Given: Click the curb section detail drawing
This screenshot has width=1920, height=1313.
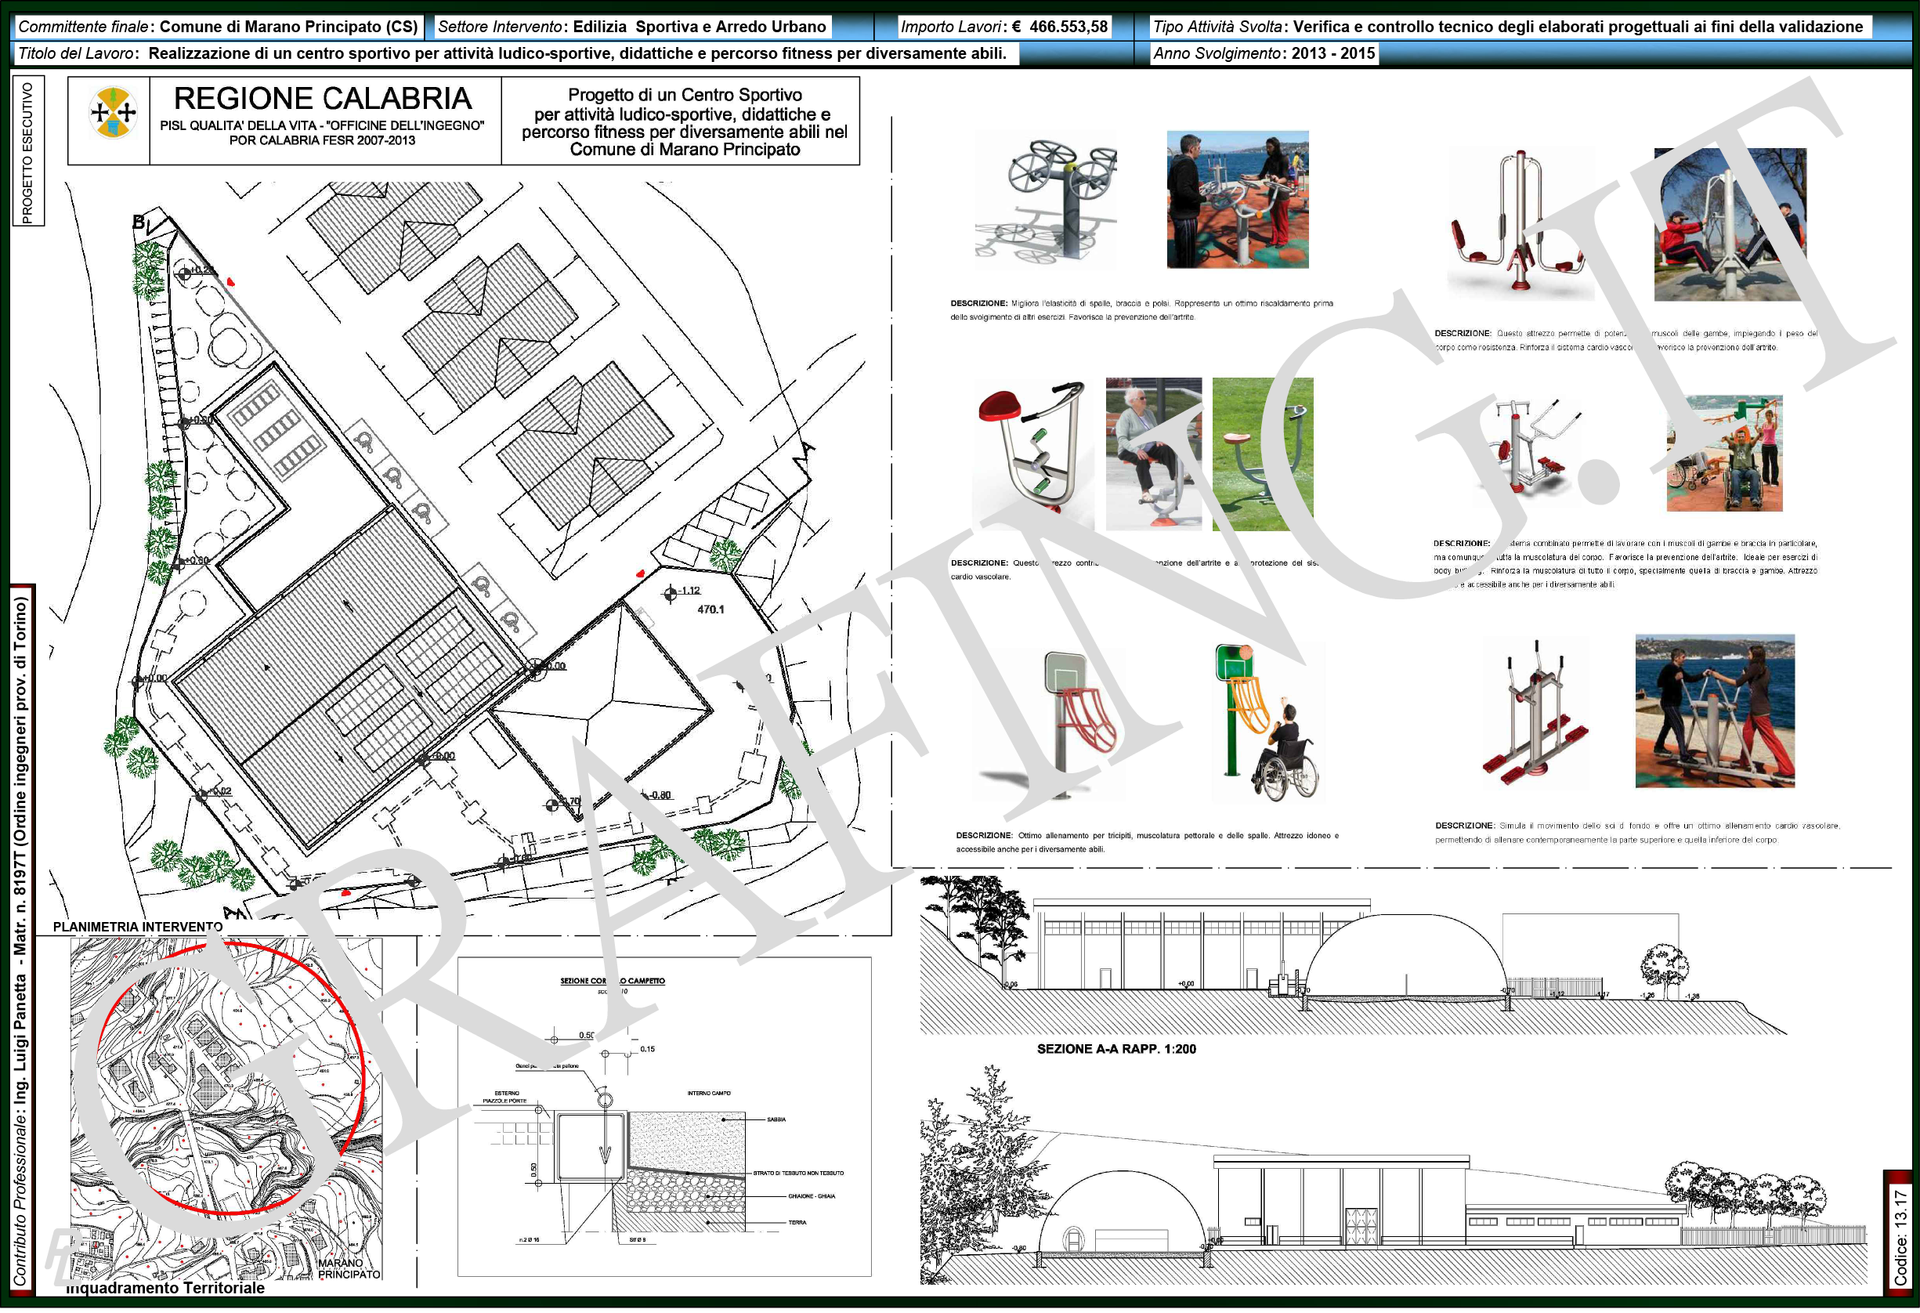Looking at the screenshot, I should click(664, 1118).
